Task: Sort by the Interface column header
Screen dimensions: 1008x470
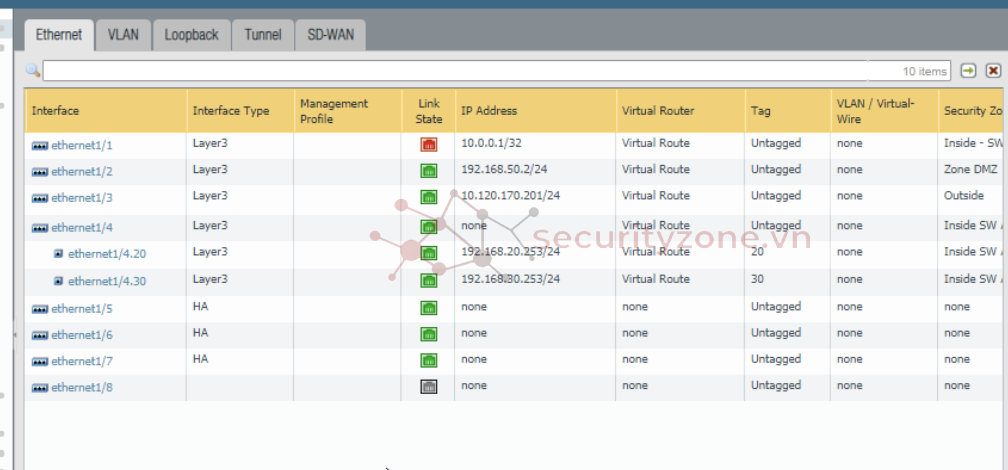Action: pos(56,111)
